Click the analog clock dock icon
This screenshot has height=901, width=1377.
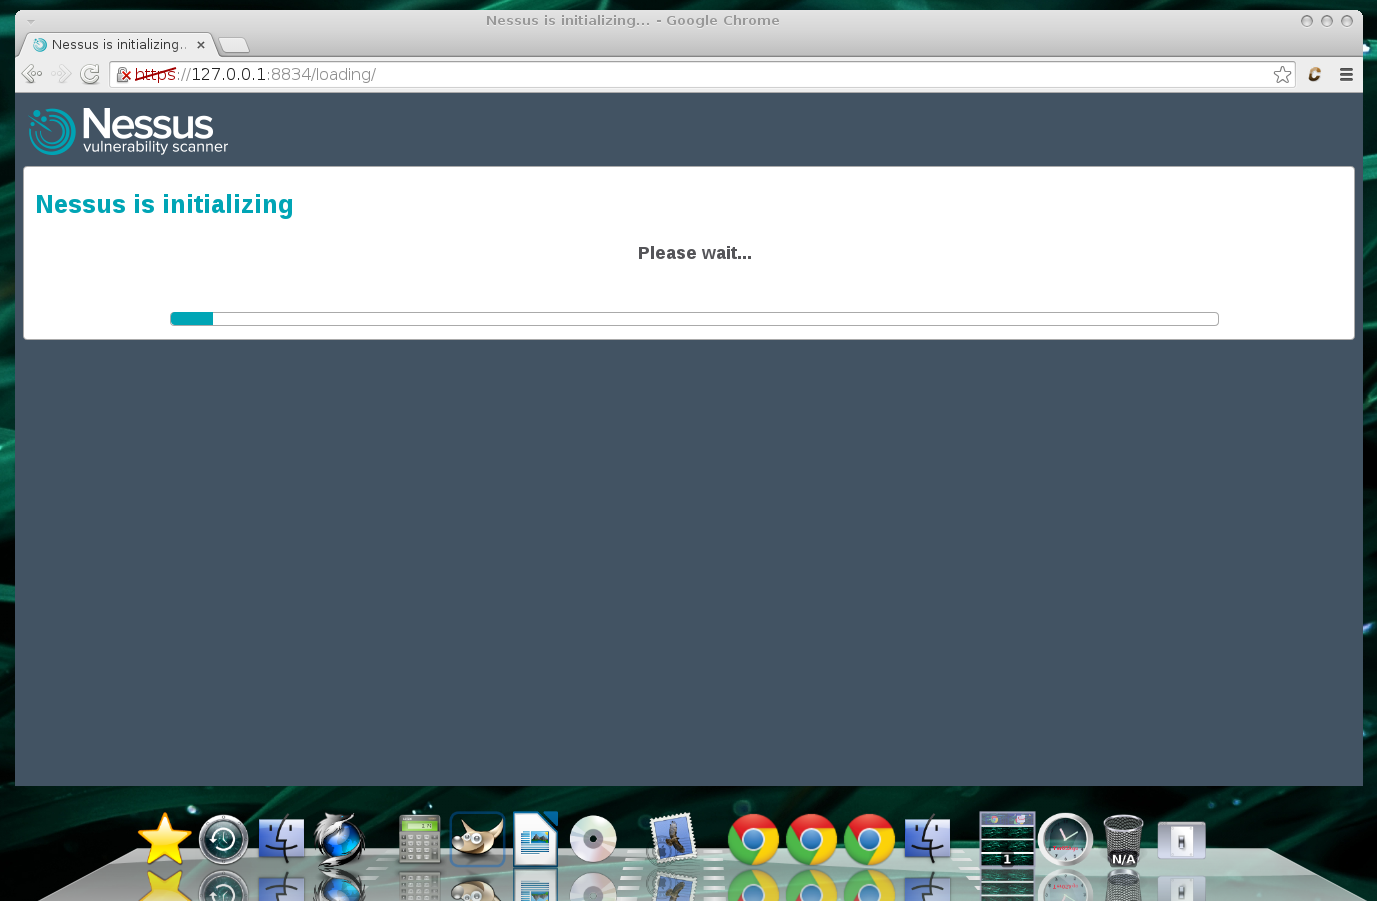tap(1065, 839)
